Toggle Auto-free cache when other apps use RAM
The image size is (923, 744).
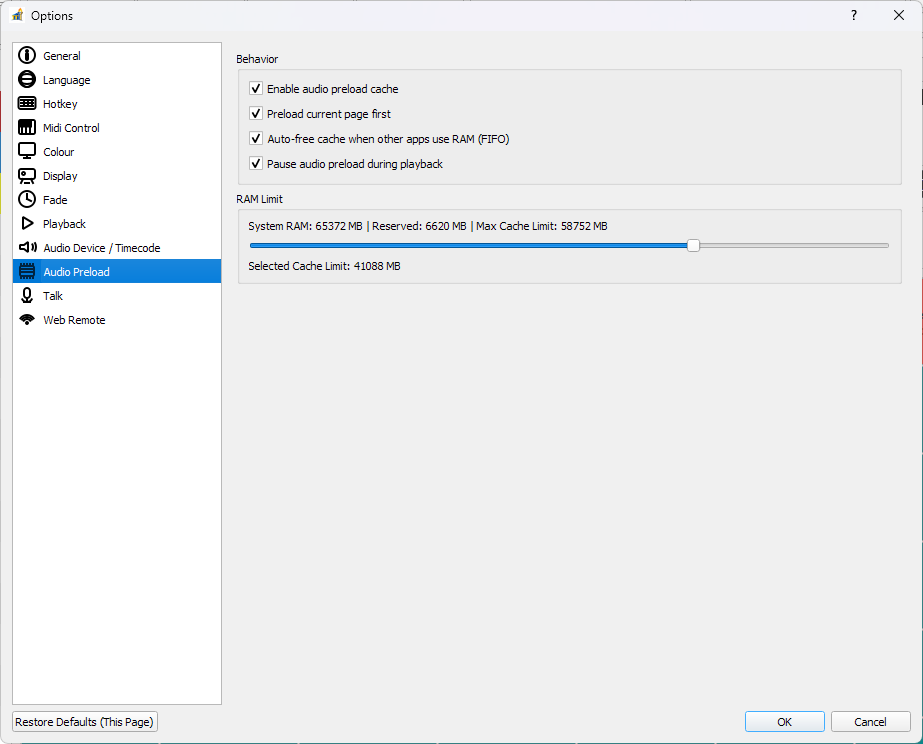[x=256, y=138]
